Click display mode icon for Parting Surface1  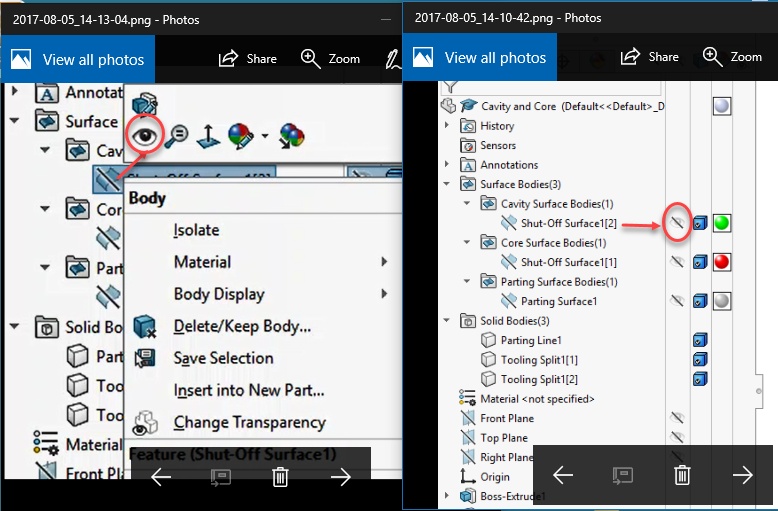[700, 301]
